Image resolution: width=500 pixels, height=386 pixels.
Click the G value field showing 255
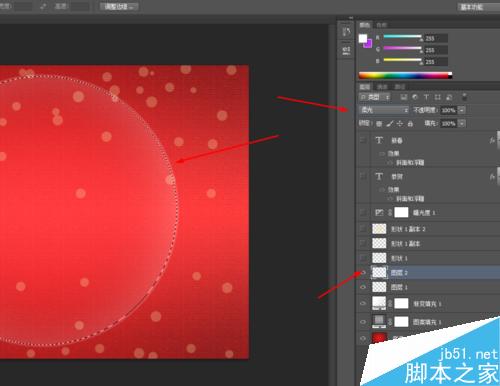pyautogui.click(x=436, y=50)
